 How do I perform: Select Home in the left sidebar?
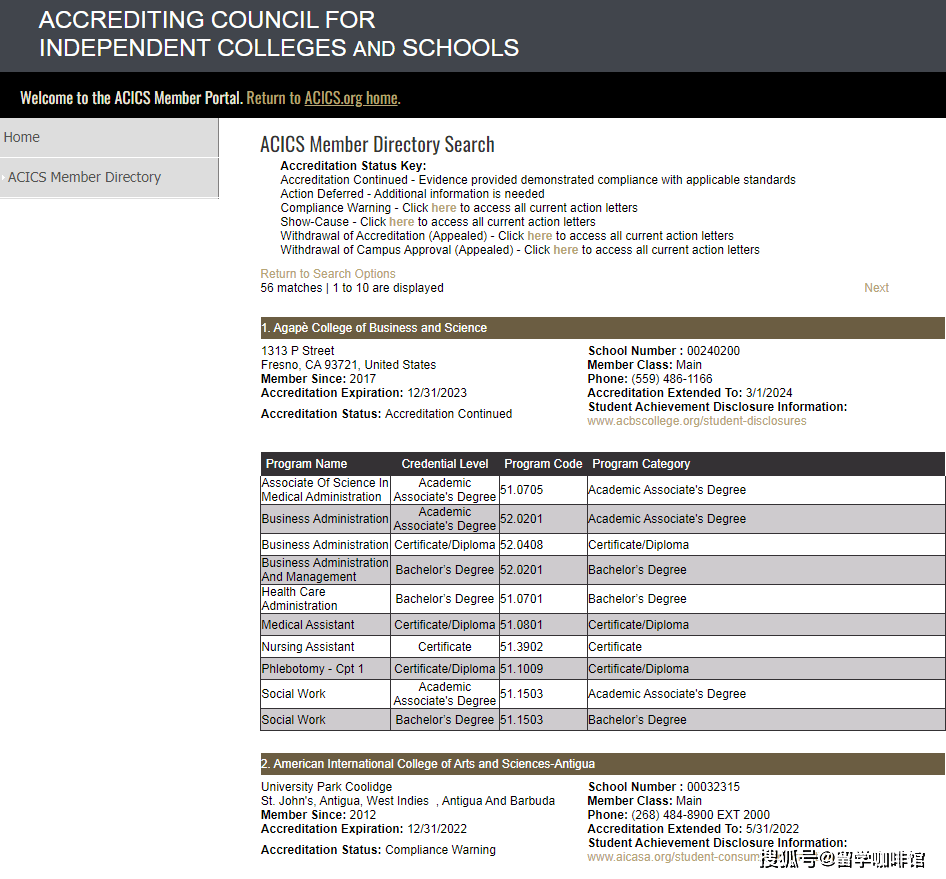point(22,138)
